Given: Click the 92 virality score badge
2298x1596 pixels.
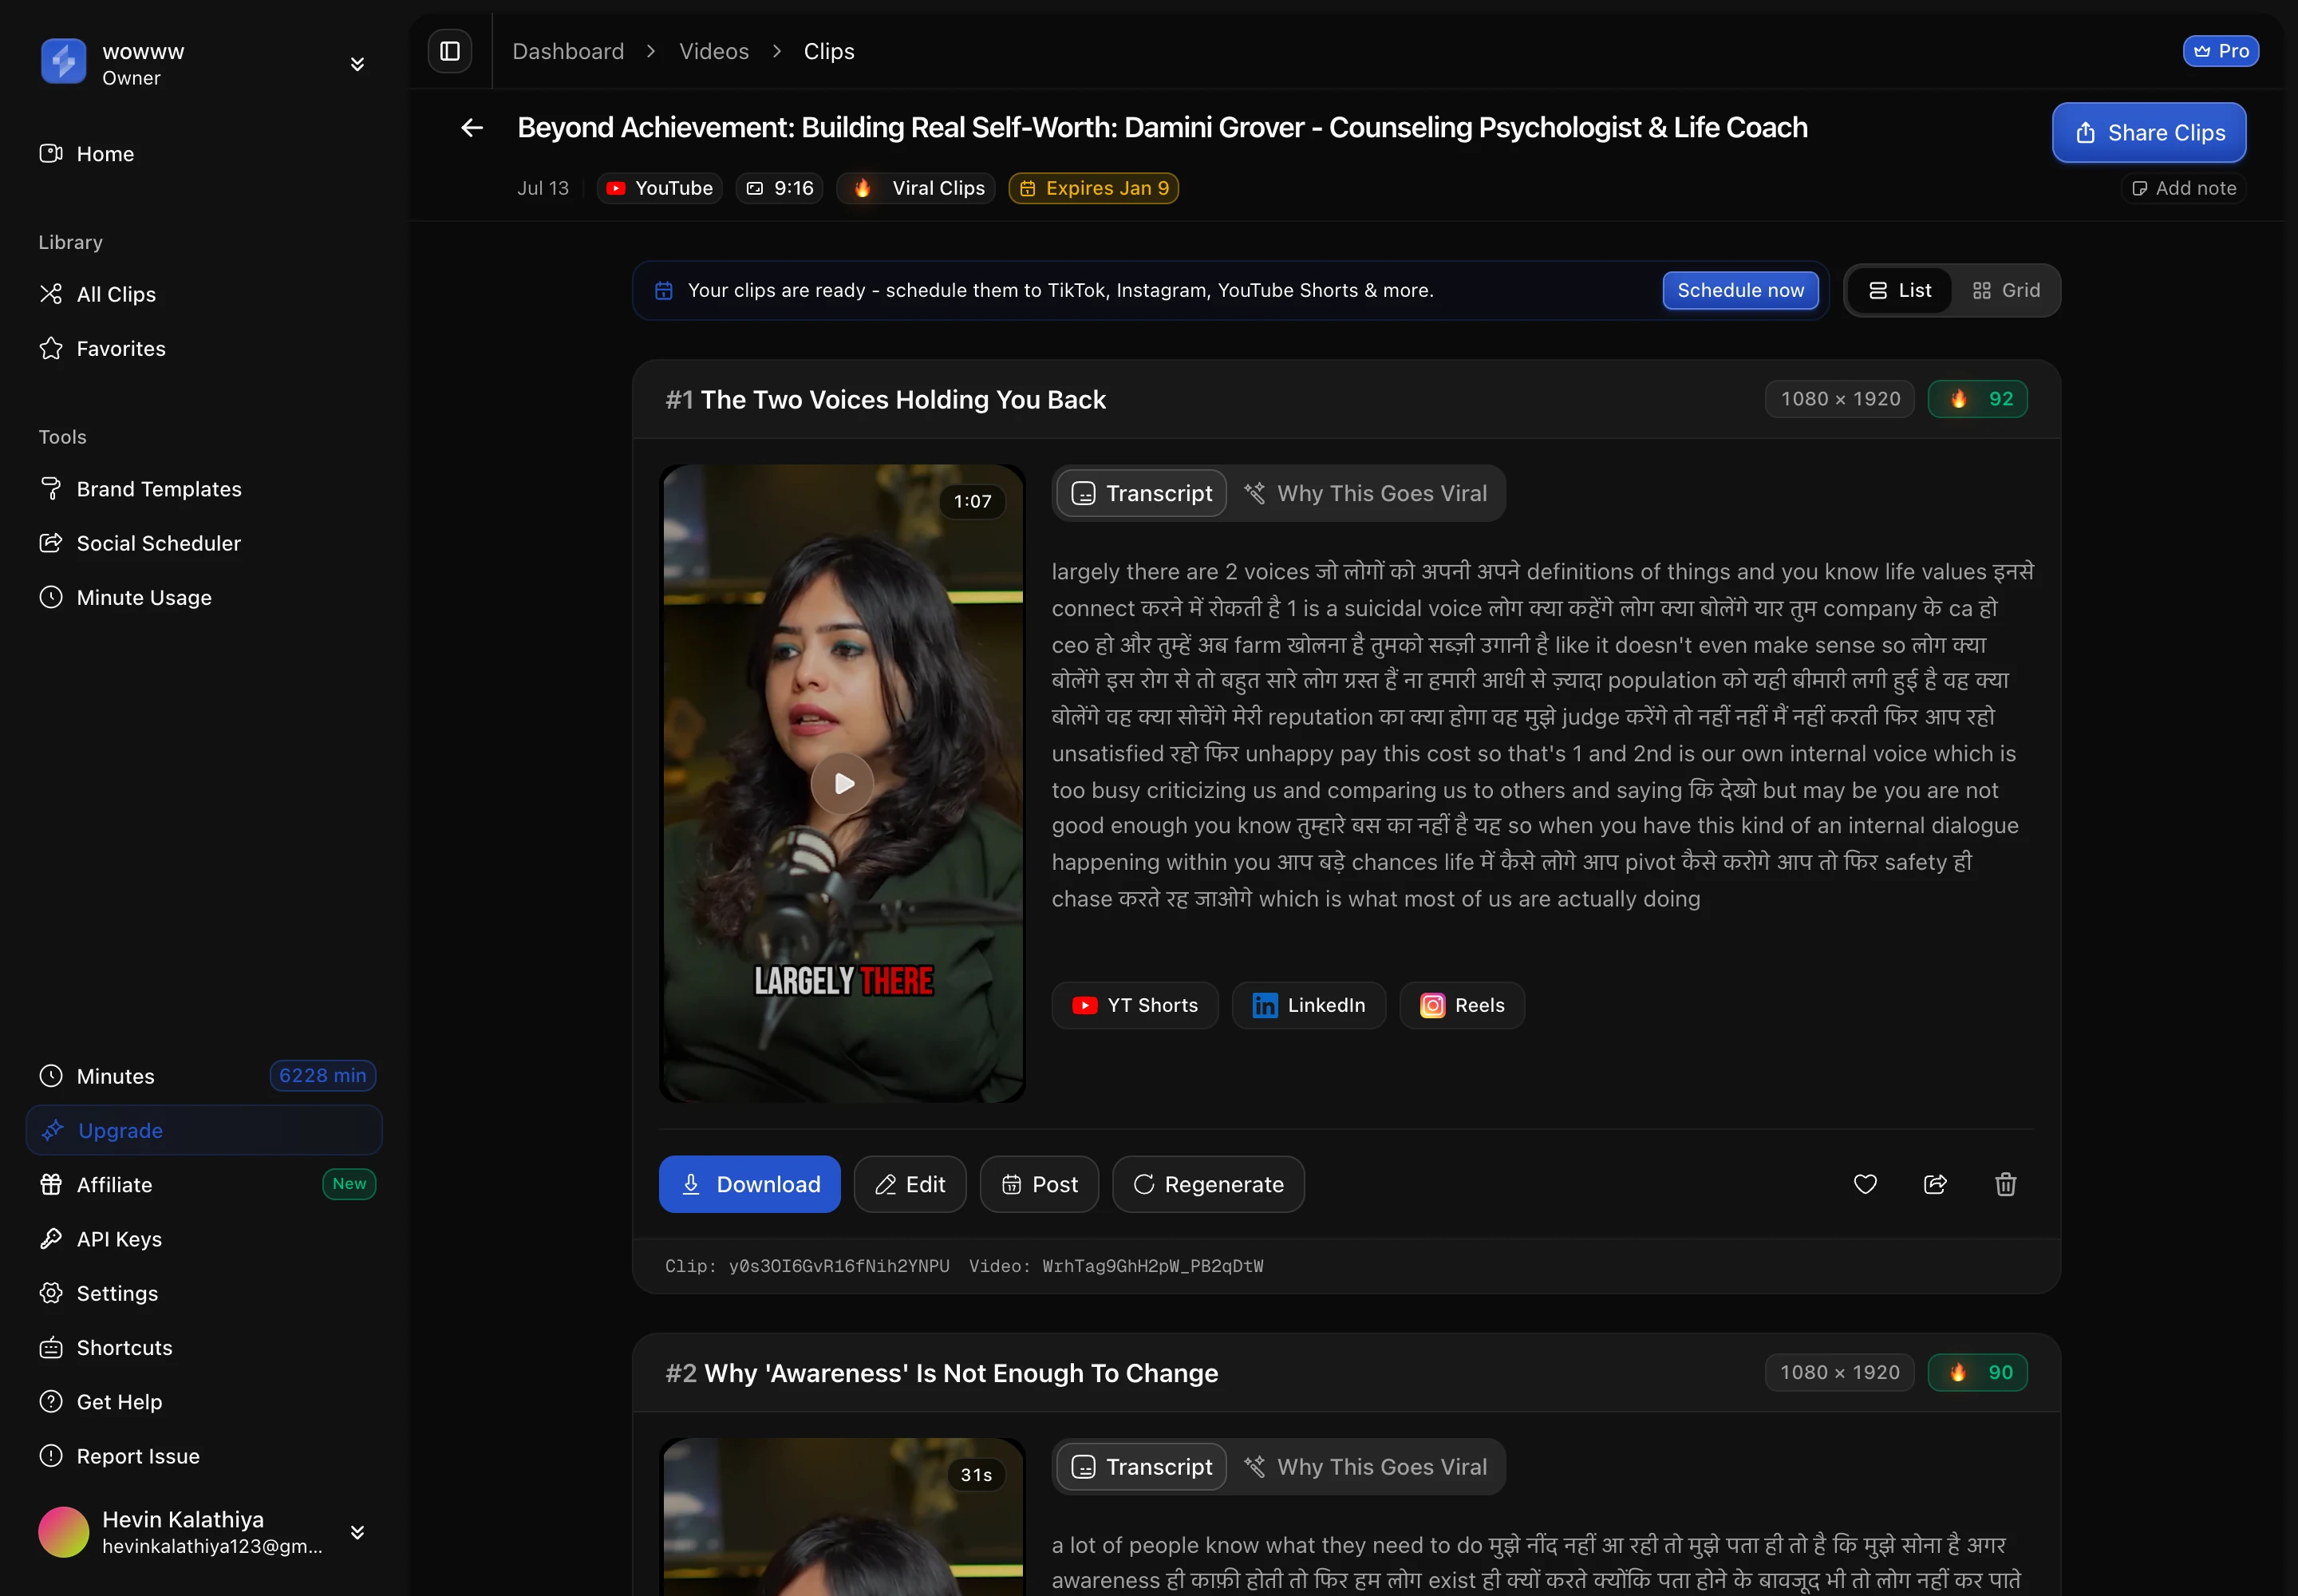Looking at the screenshot, I should coord(1977,399).
